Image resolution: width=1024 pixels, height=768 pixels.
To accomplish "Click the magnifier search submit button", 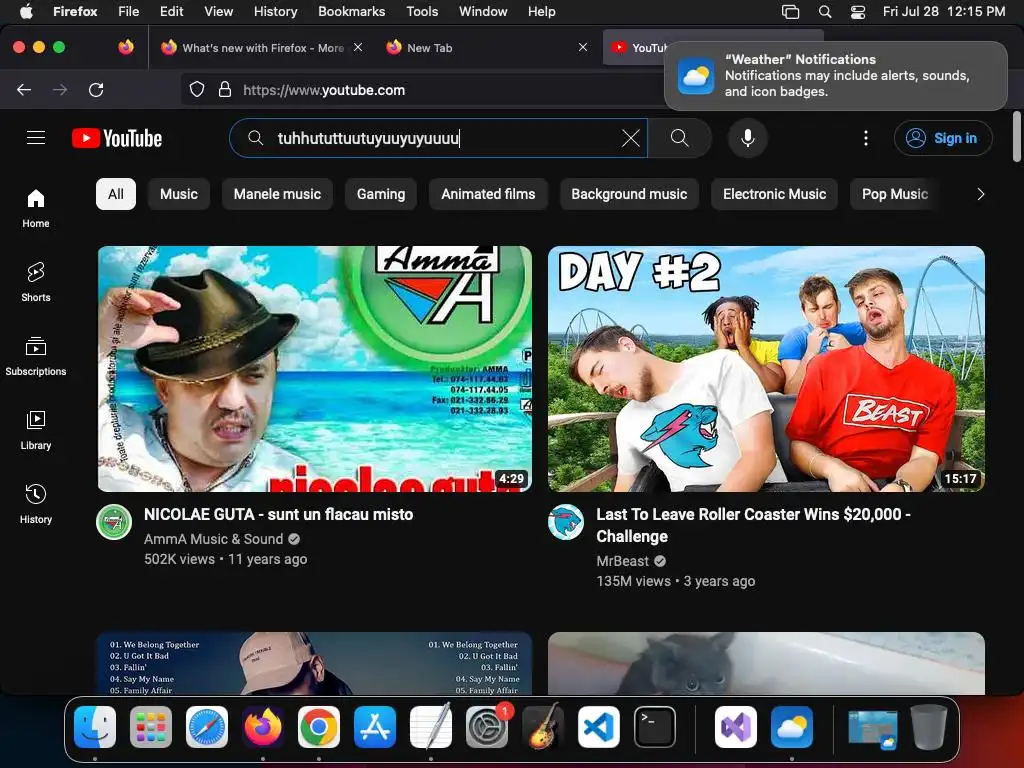I will (680, 138).
